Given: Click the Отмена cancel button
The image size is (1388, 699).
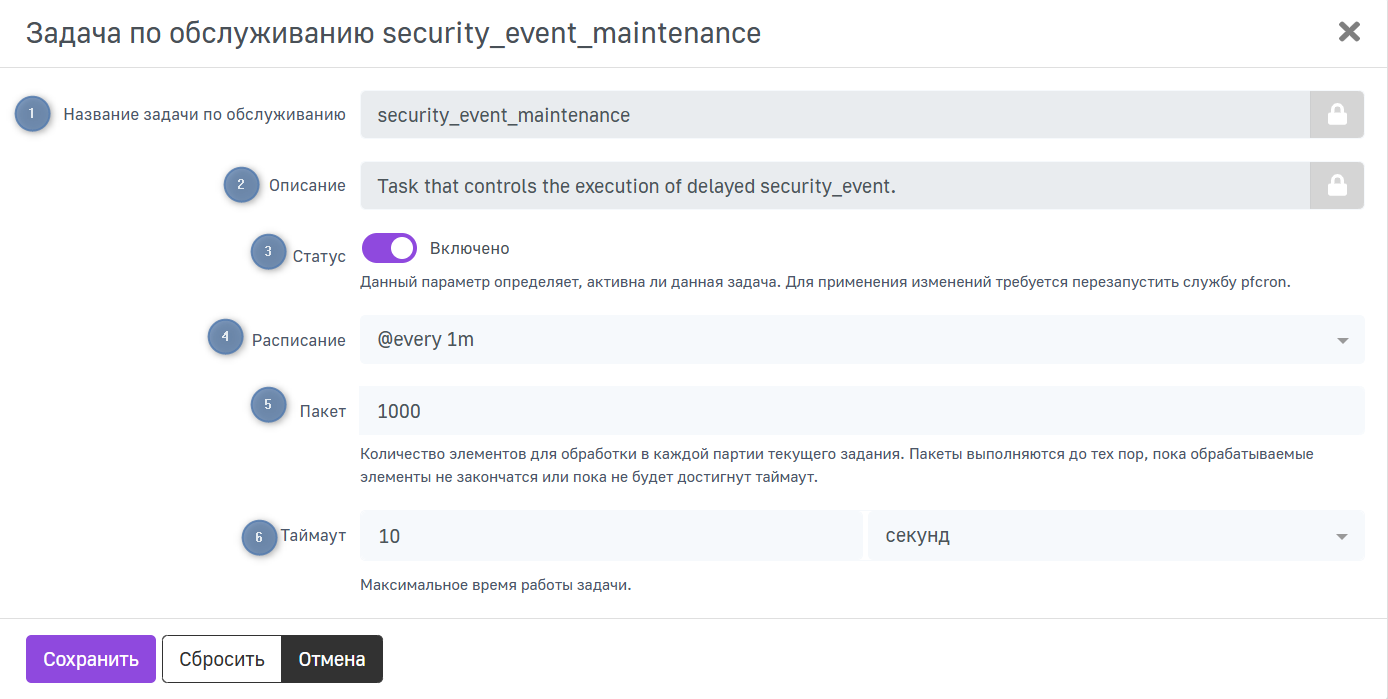Looking at the screenshot, I should pyautogui.click(x=332, y=659).
